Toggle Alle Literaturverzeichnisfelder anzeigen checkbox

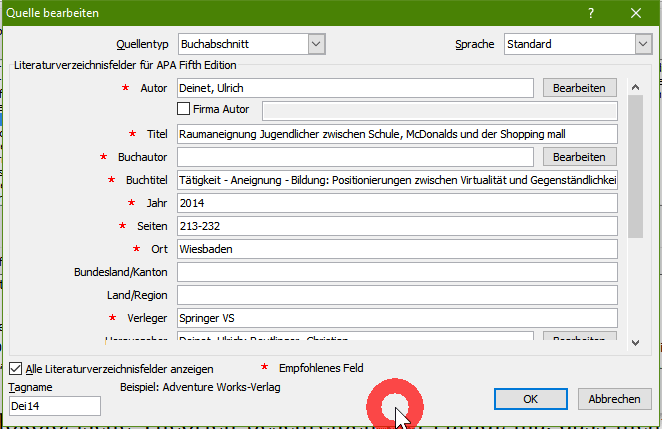point(16,368)
